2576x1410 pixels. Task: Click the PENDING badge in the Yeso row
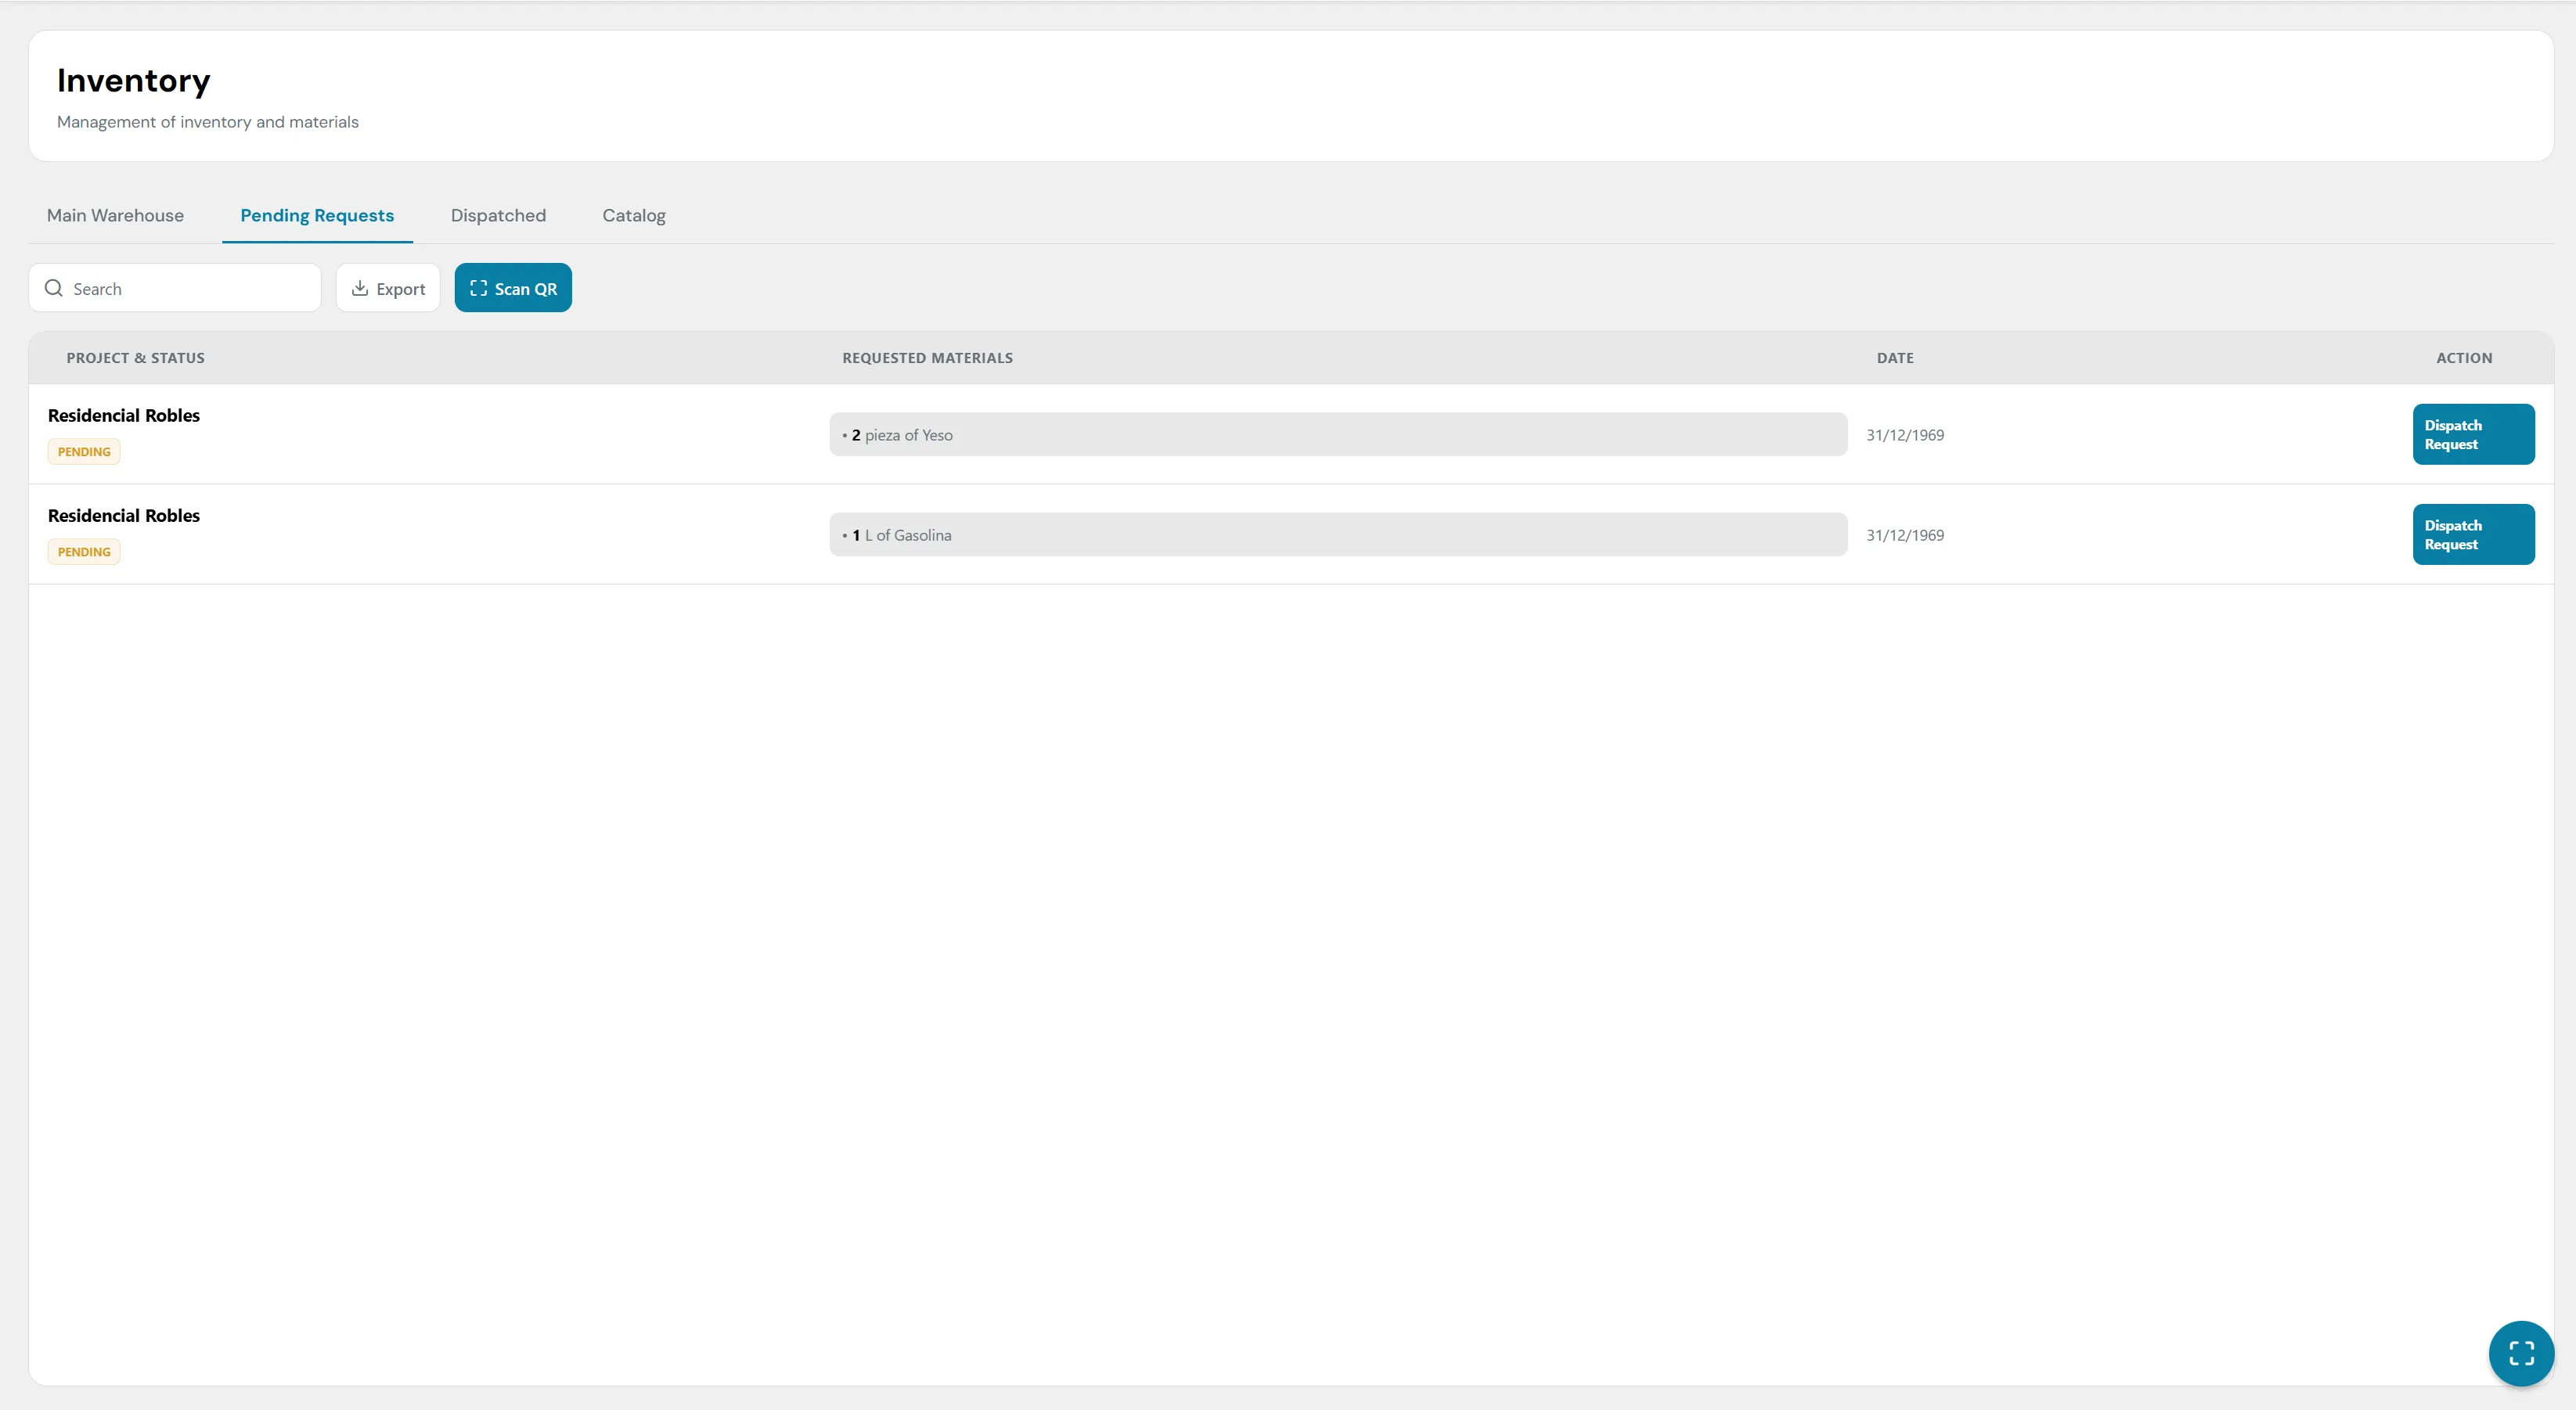[84, 452]
